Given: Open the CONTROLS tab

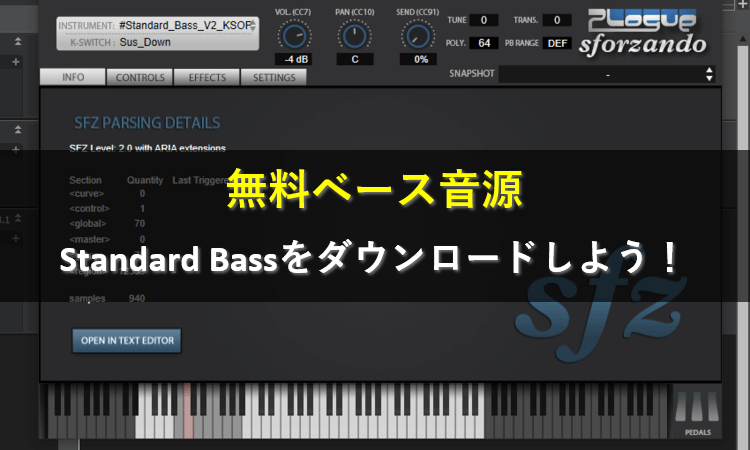Looking at the screenshot, I should 140,77.
